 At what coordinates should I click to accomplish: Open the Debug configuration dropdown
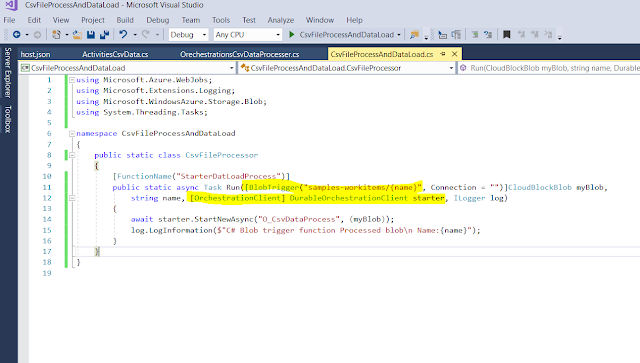pyautogui.click(x=189, y=35)
